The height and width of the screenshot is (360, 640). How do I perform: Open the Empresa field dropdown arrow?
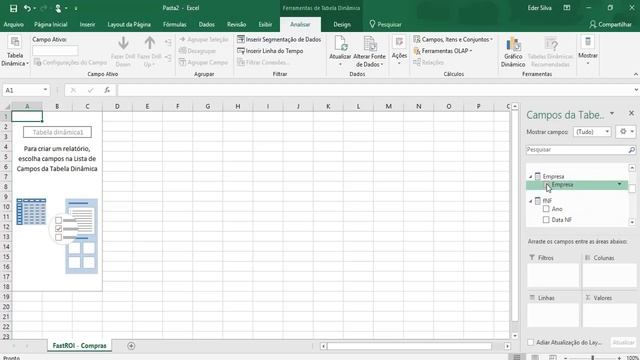(x=620, y=184)
